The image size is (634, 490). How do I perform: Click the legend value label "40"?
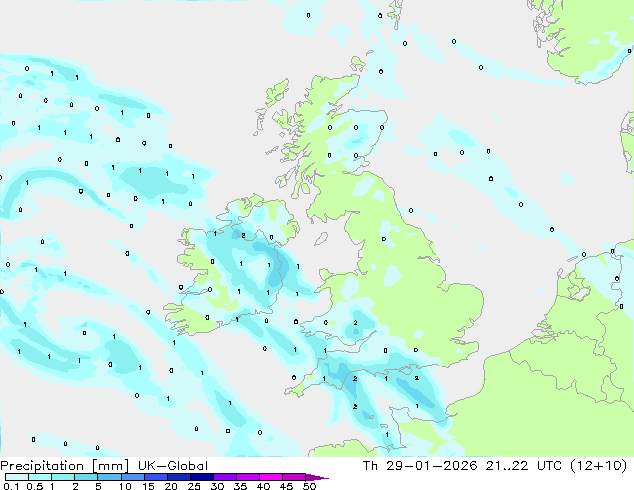(x=263, y=486)
